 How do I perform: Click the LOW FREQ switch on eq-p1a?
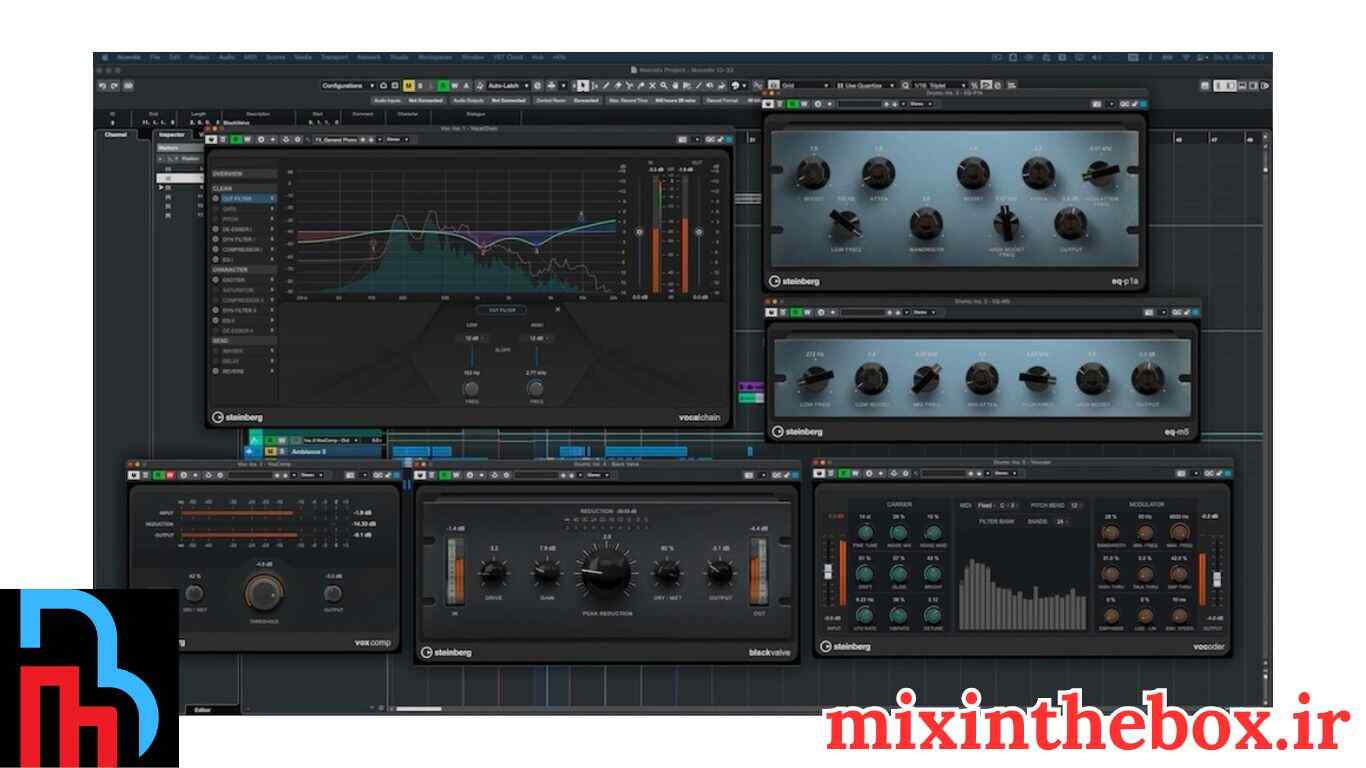click(x=846, y=223)
